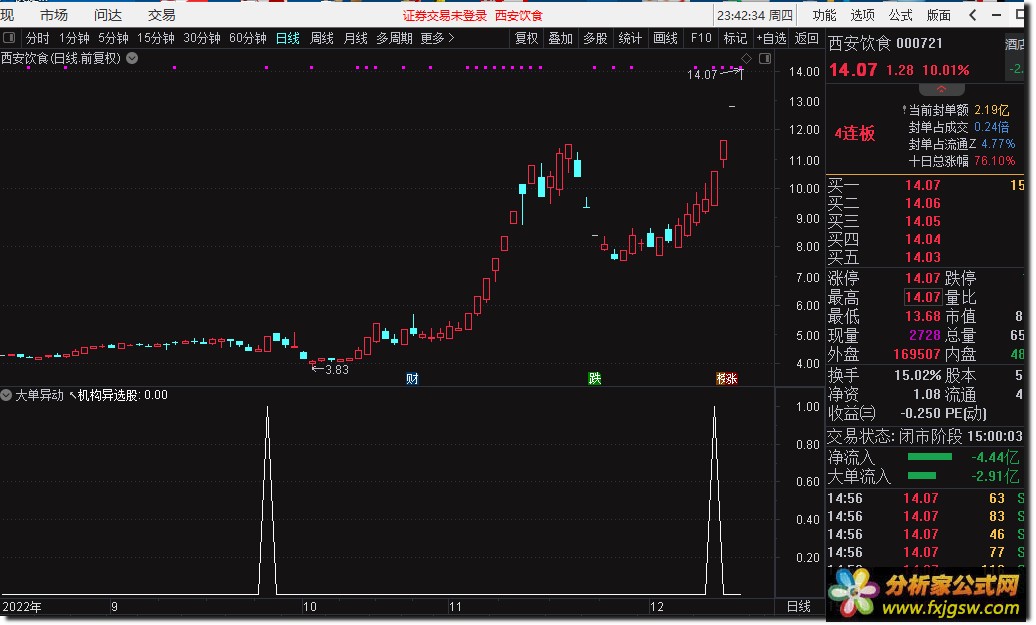Click the 当前封单额 2.19亿 value
1036x625 pixels.
[992, 110]
